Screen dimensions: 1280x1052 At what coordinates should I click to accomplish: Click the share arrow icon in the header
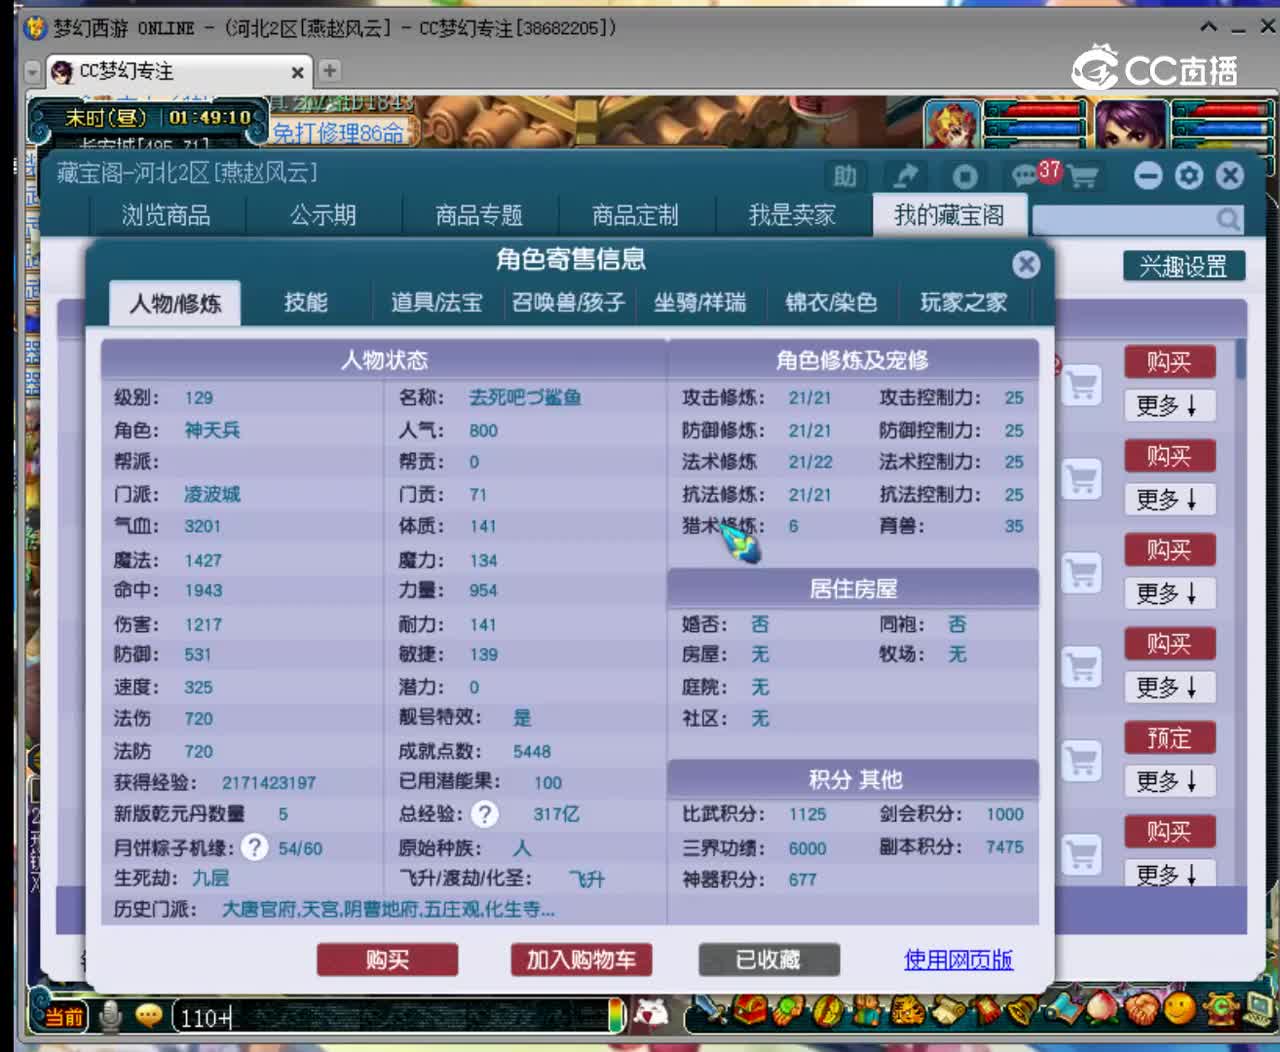pos(905,177)
